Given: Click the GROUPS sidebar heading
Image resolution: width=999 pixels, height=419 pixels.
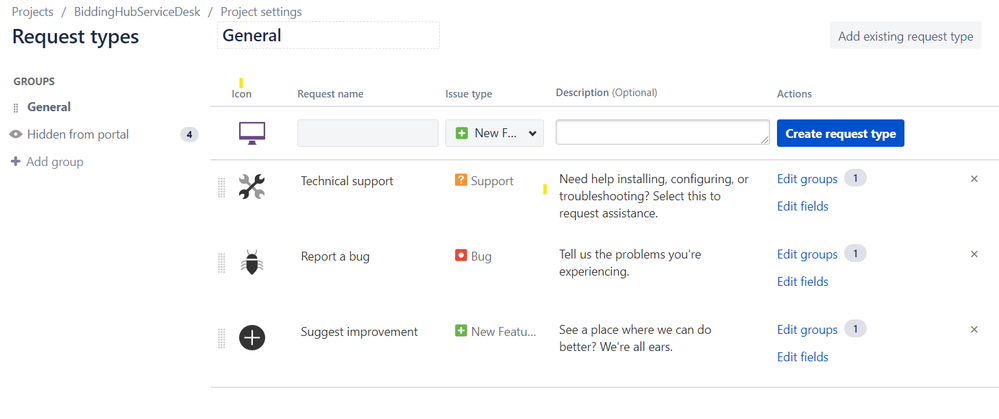Looking at the screenshot, I should coord(34,82).
